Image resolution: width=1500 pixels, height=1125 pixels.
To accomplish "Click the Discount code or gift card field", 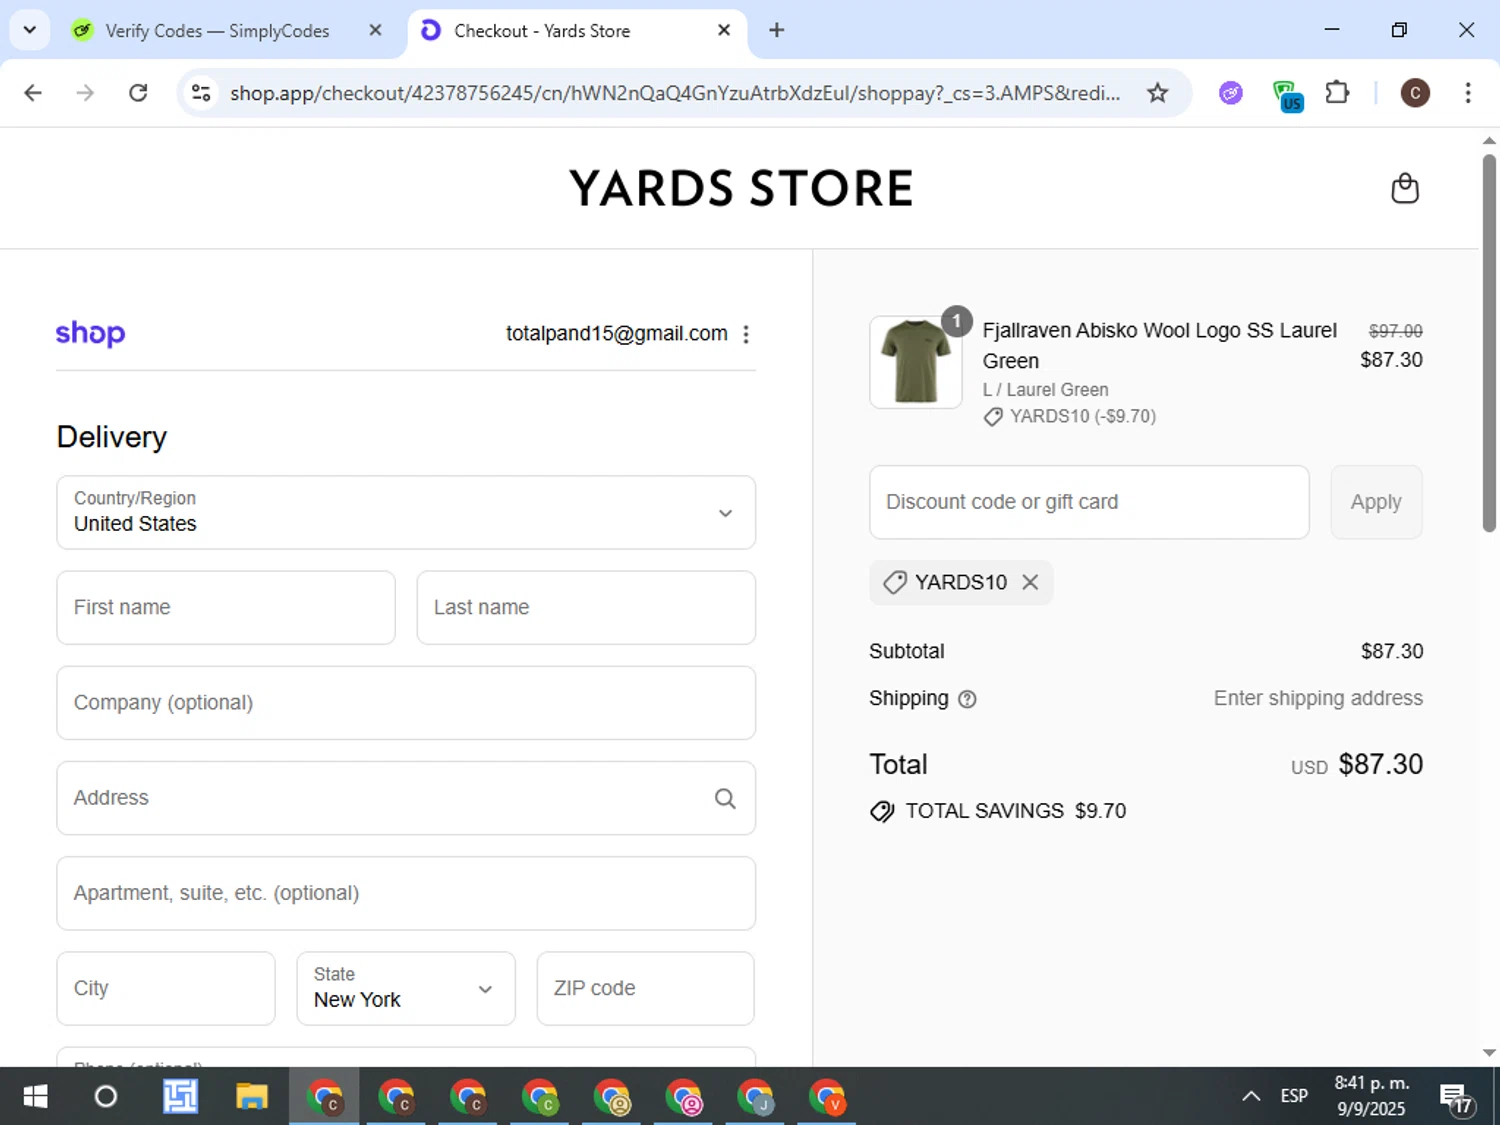I will 1089,502.
